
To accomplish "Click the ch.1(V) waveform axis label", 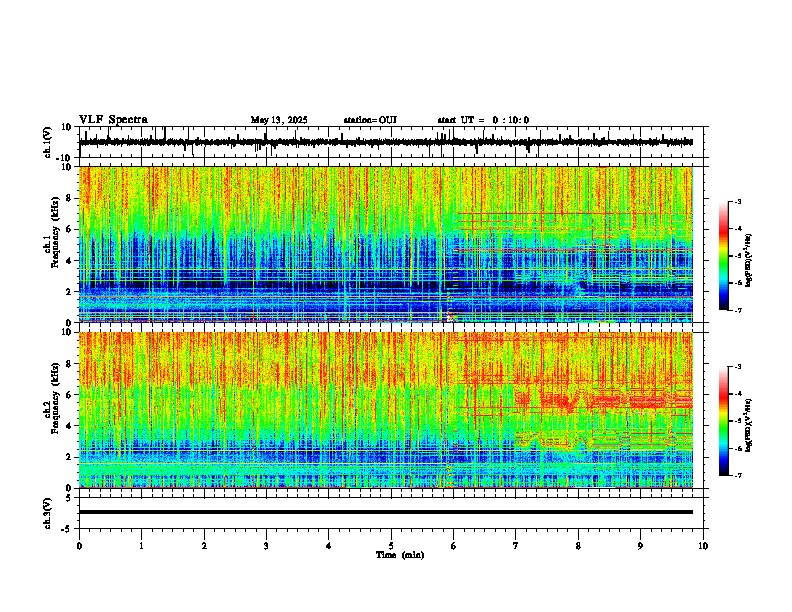I will (48, 142).
